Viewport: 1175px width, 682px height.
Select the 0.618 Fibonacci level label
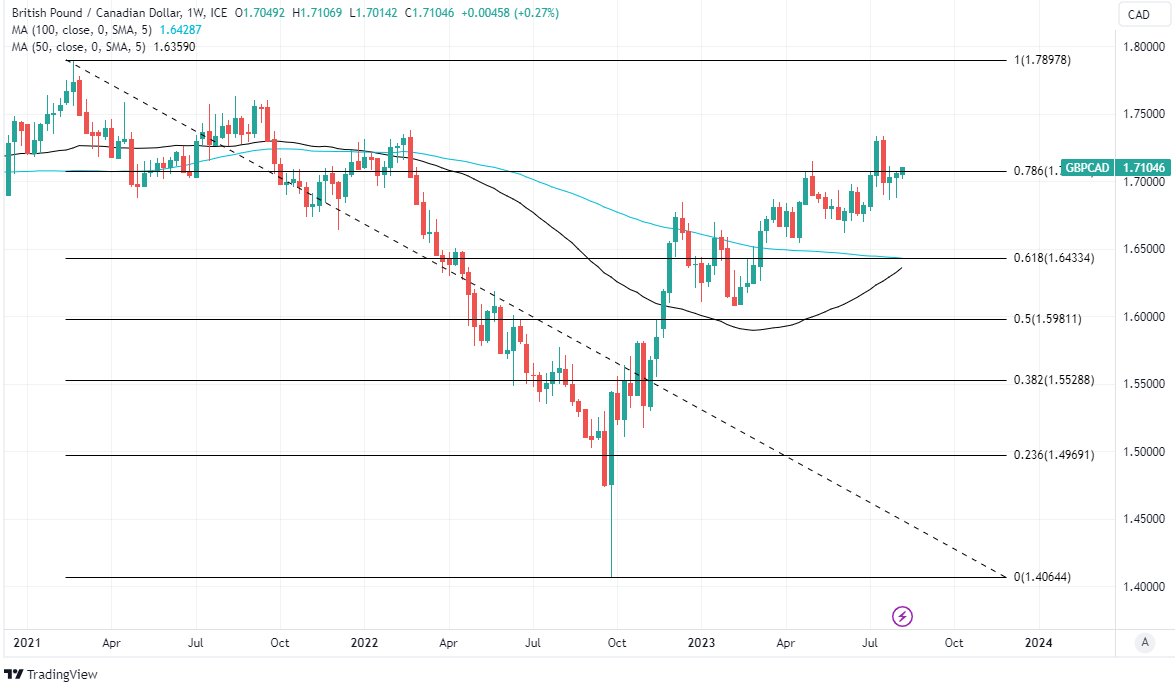tap(1054, 259)
